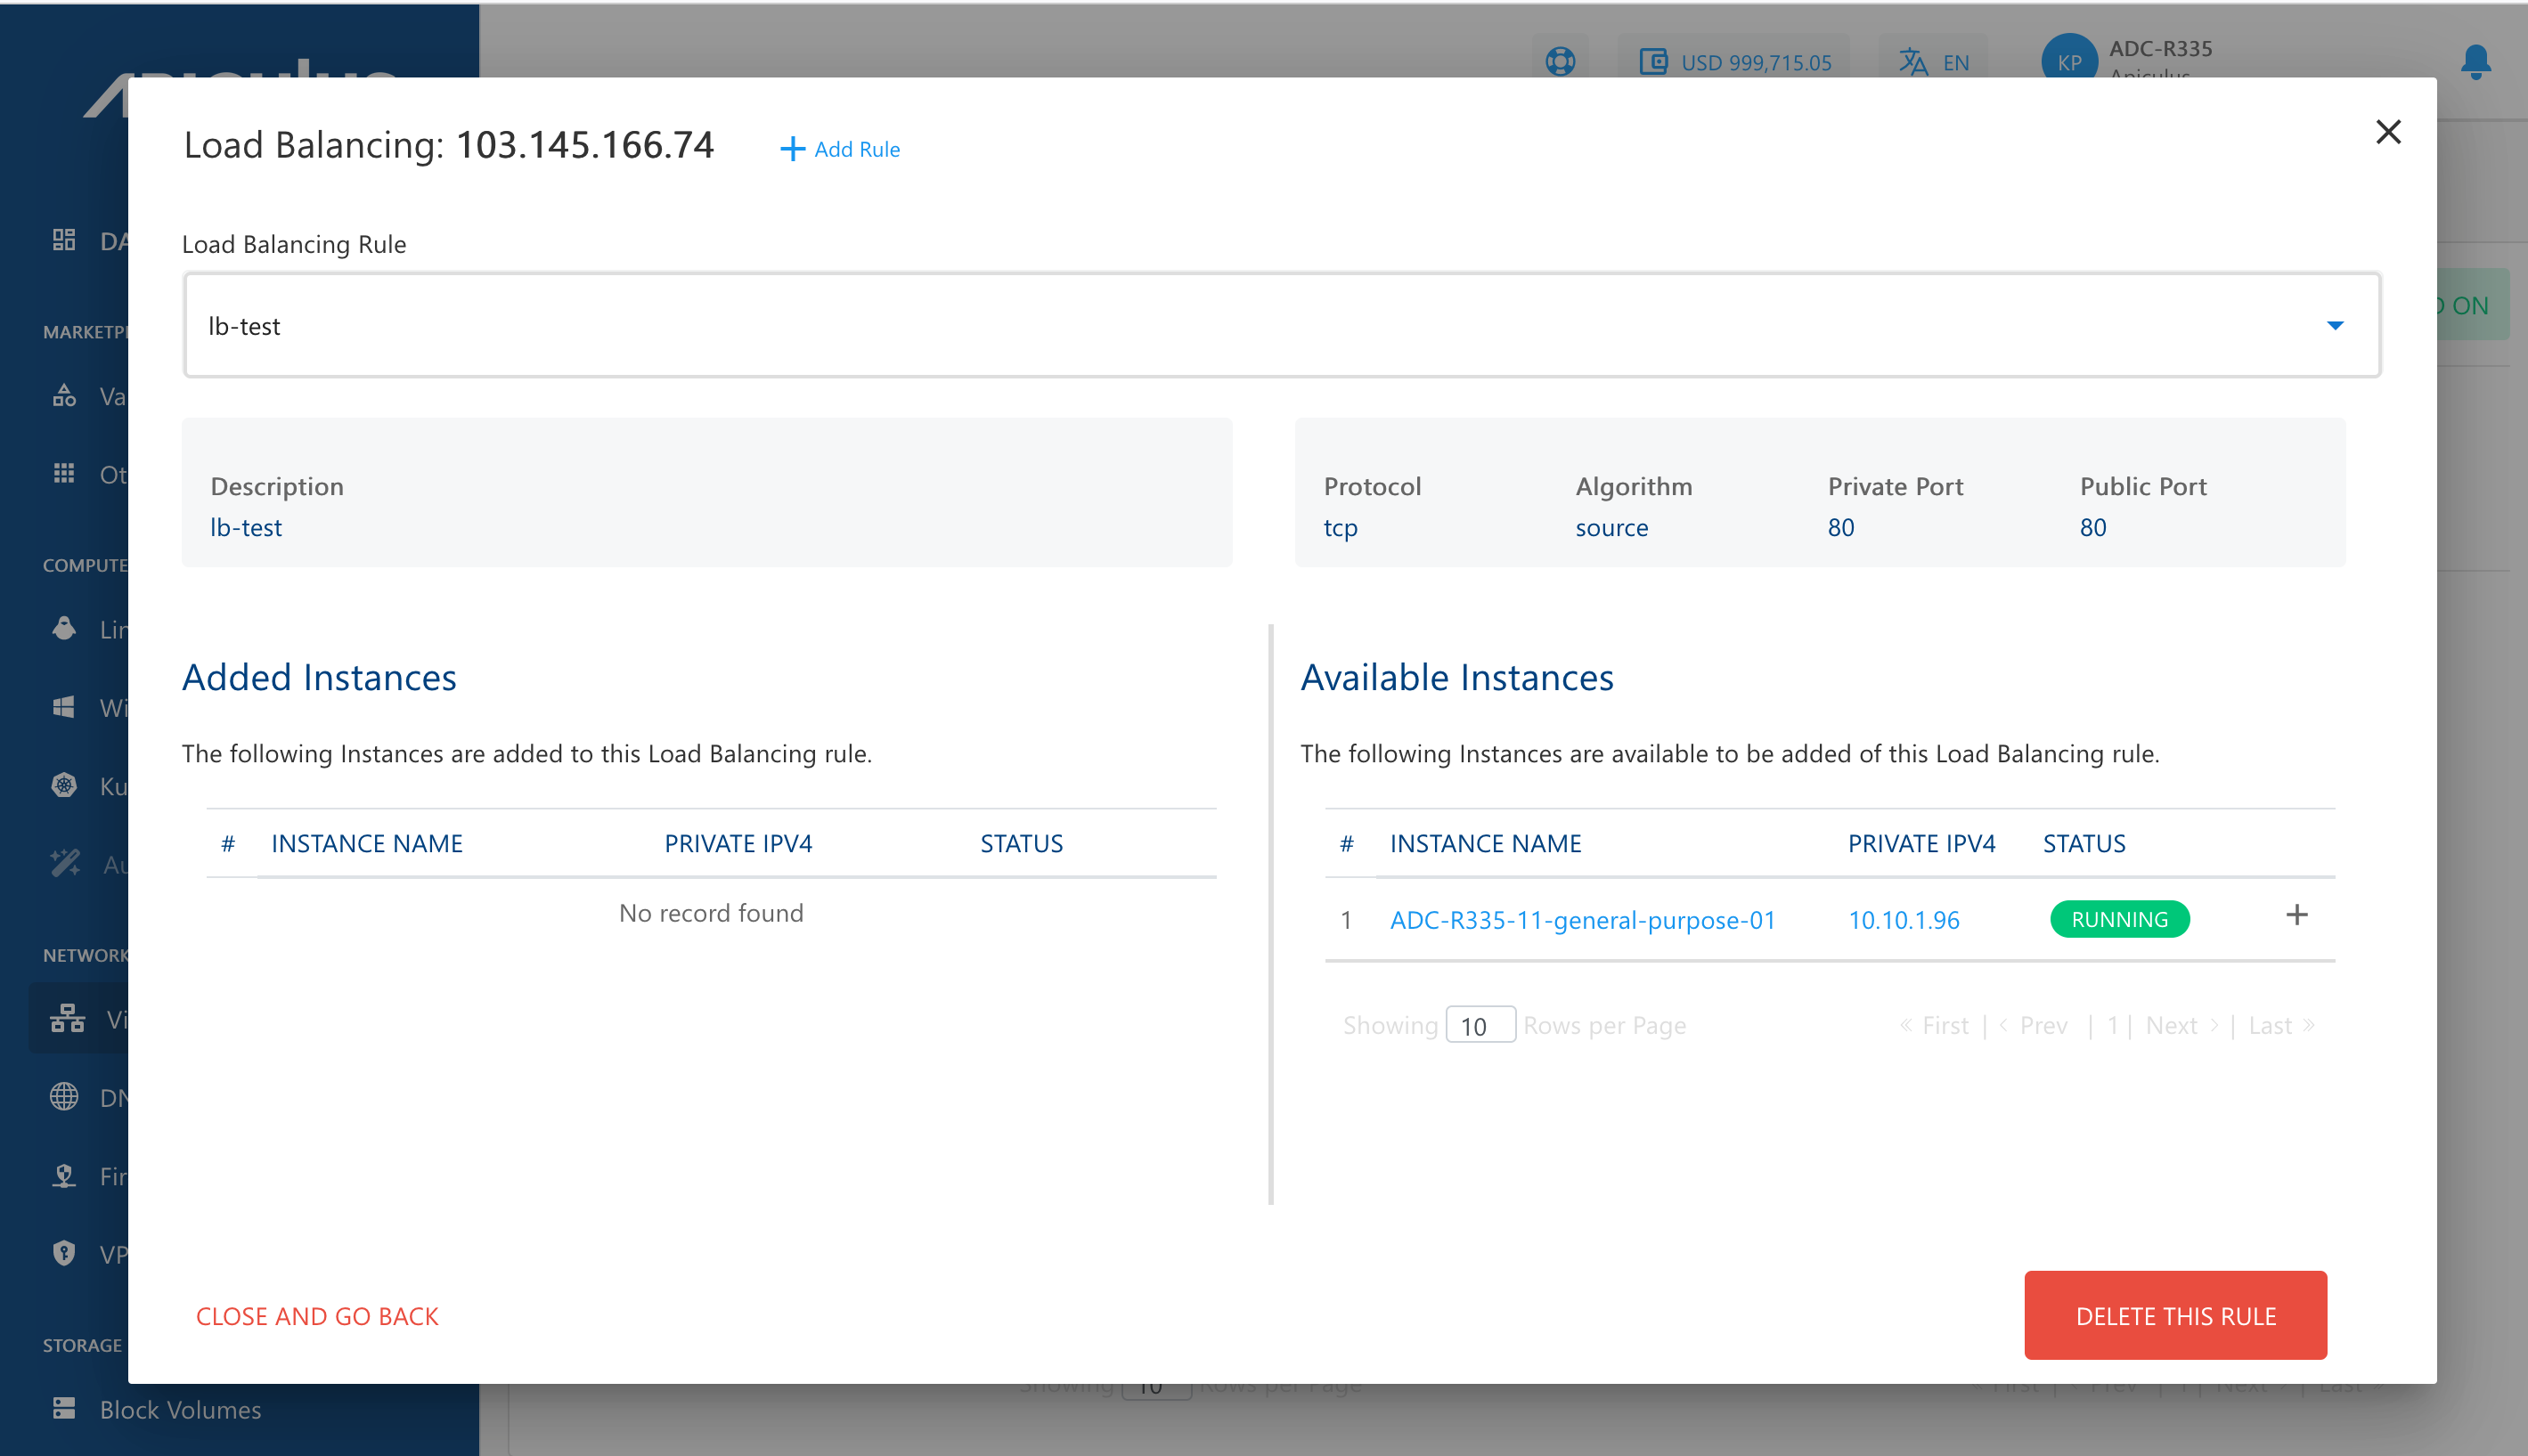2528x1456 pixels.
Task: Sort Available Instances by INSTANCE NAME column
Action: coord(1485,844)
